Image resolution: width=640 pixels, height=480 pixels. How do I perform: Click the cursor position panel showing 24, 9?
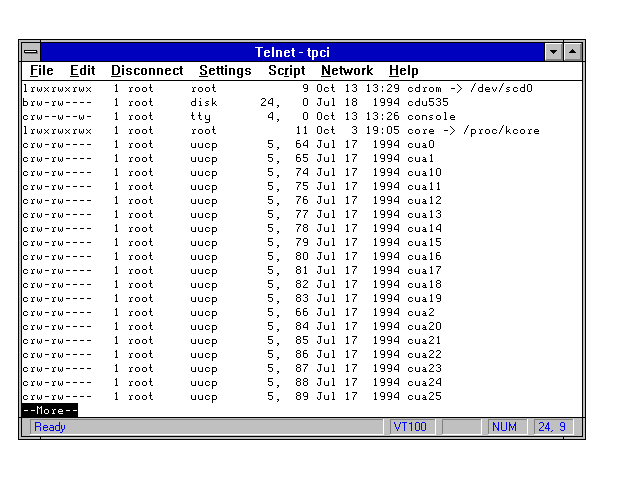pyautogui.click(x=552, y=427)
